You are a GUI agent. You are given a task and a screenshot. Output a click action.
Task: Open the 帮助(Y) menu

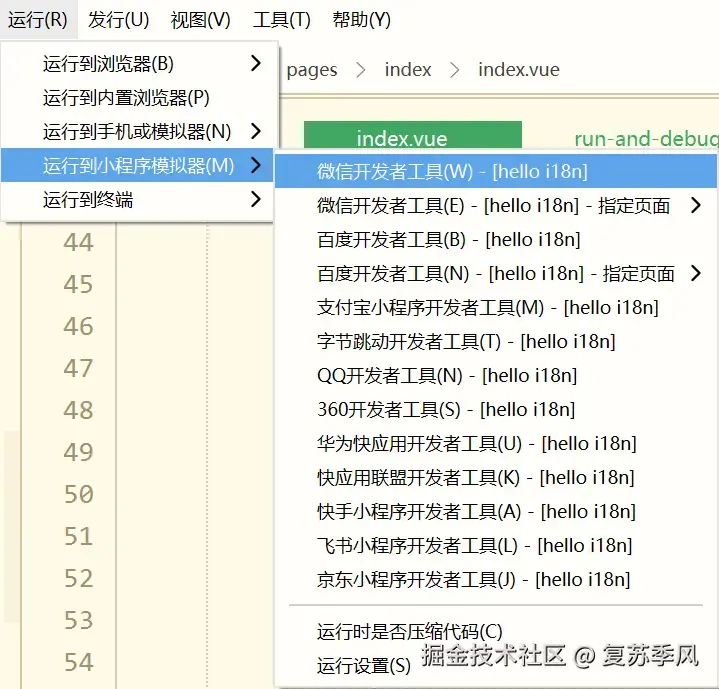(361, 20)
